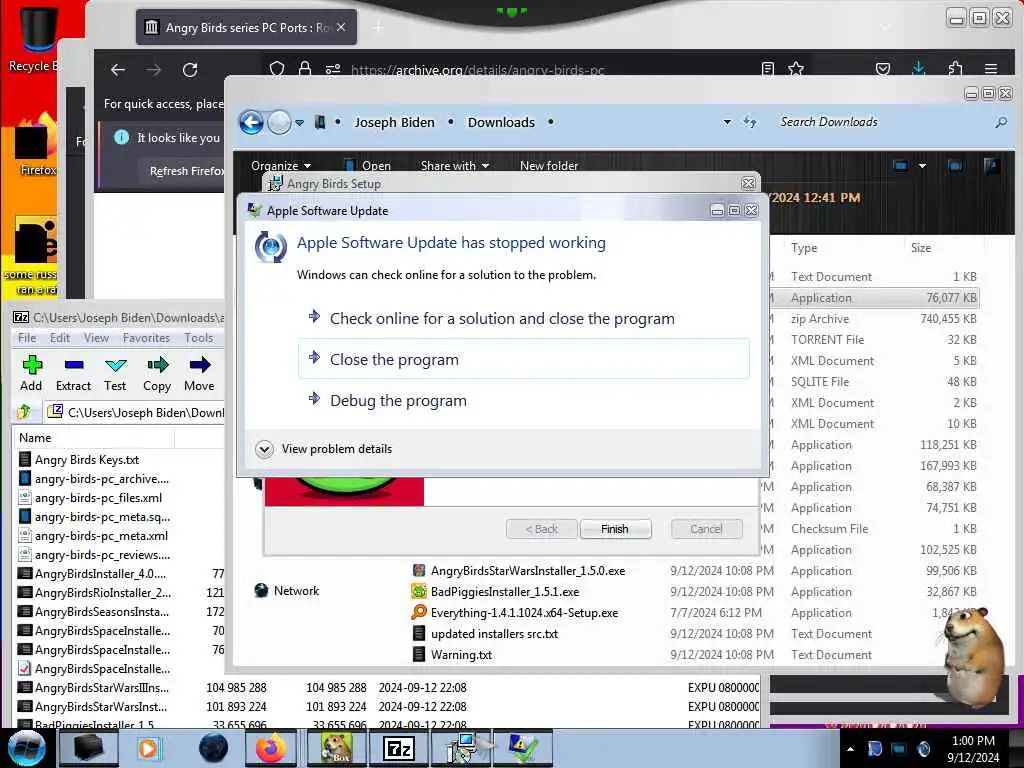The image size is (1024, 768).
Task: Click New folder in Explorer toolbar
Action: (549, 165)
